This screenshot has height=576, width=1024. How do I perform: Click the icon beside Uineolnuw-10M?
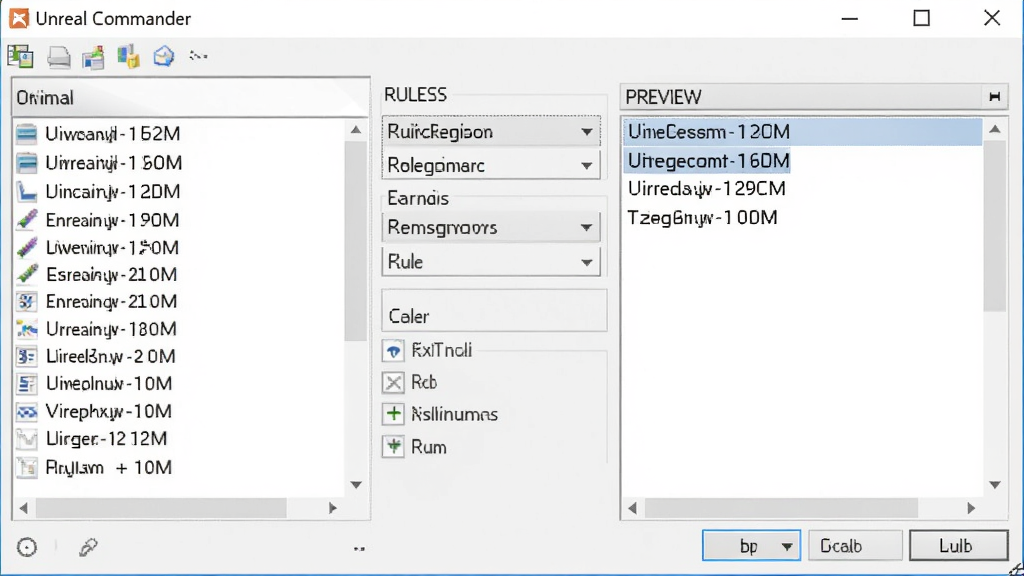point(27,384)
